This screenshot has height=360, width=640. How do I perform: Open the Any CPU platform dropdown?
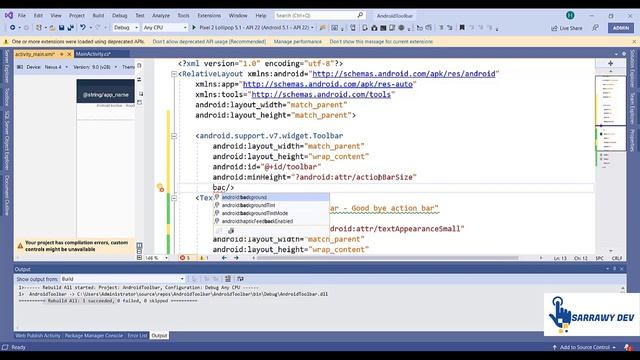[x=164, y=28]
